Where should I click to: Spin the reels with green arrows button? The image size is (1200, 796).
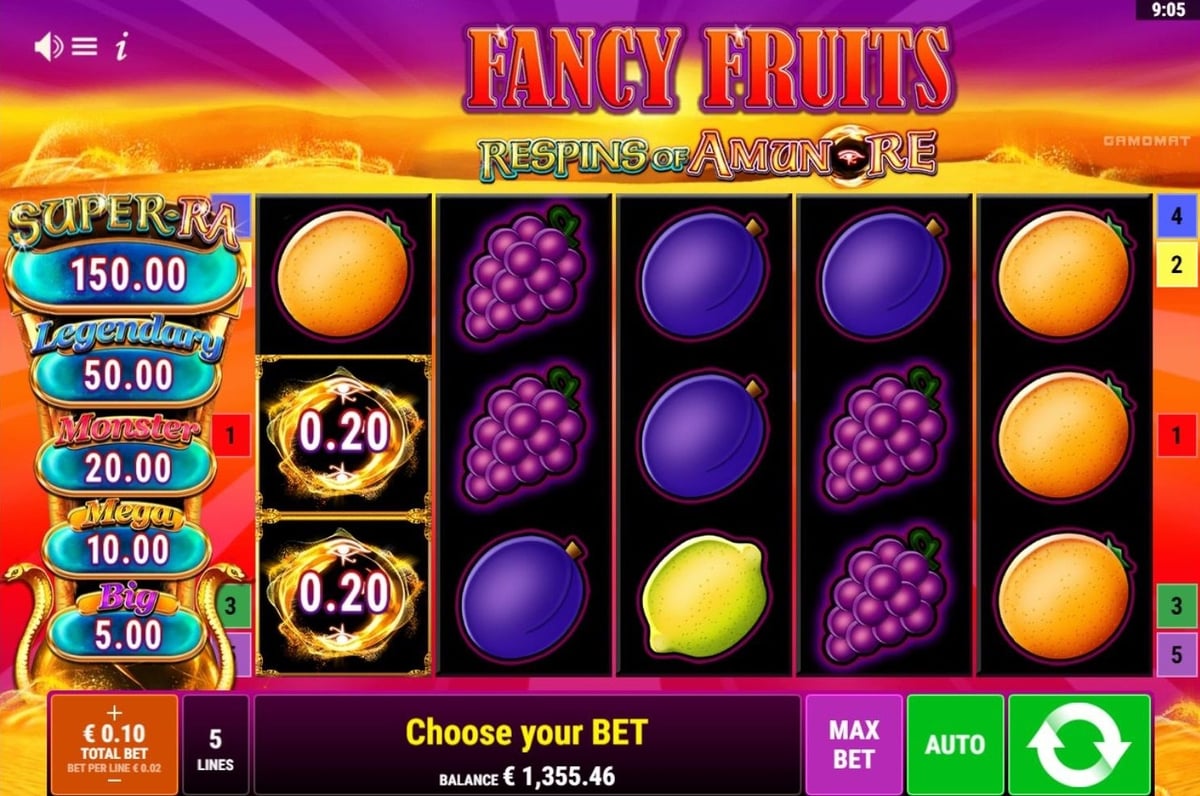(1079, 744)
